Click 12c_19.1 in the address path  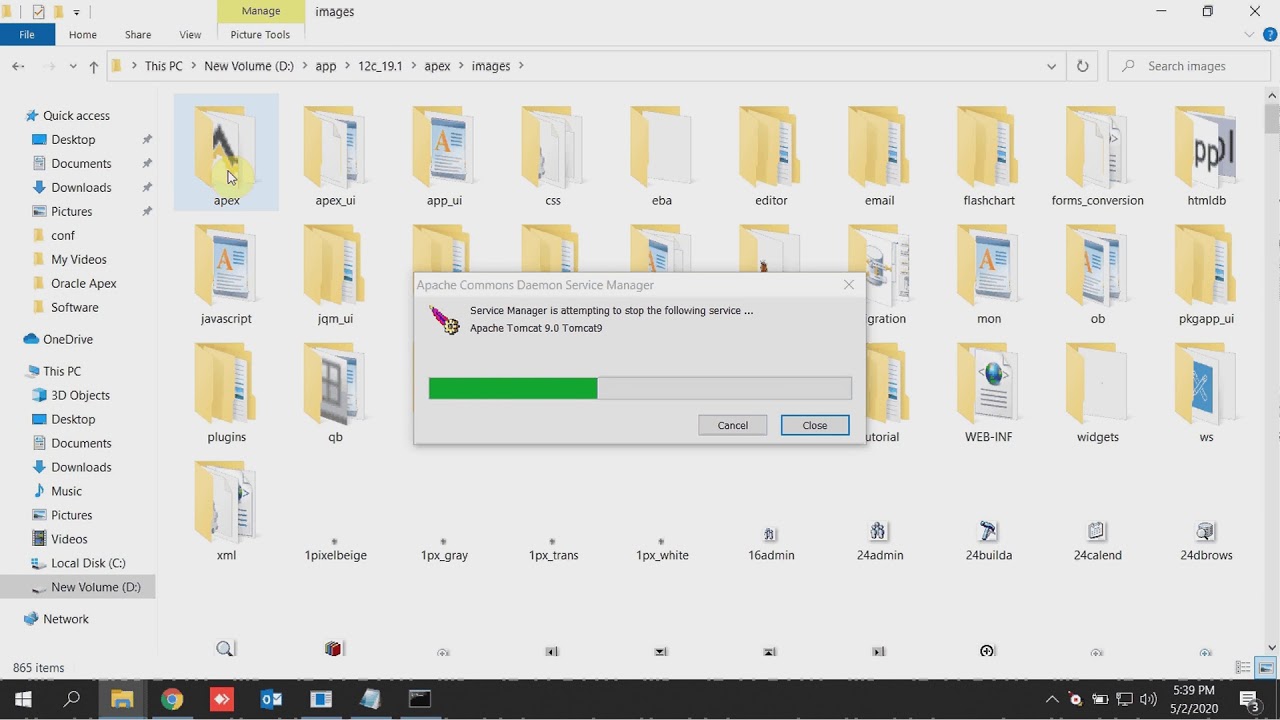click(380, 66)
